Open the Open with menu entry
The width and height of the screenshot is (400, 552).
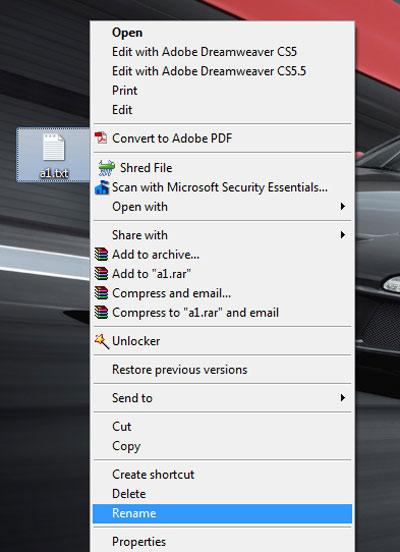pos(222,207)
